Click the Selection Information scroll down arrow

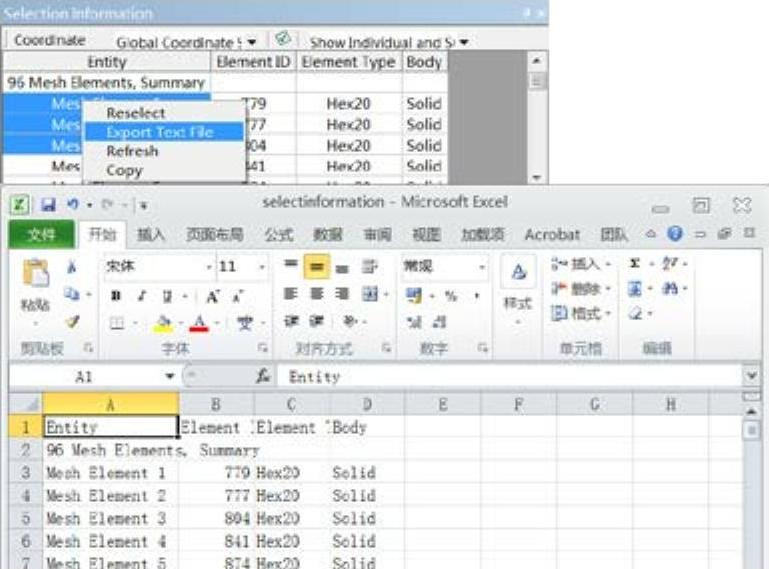[537, 178]
